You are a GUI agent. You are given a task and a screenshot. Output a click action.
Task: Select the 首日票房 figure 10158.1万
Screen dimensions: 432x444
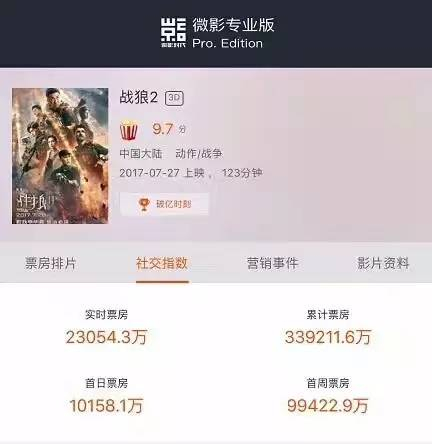pos(106,406)
